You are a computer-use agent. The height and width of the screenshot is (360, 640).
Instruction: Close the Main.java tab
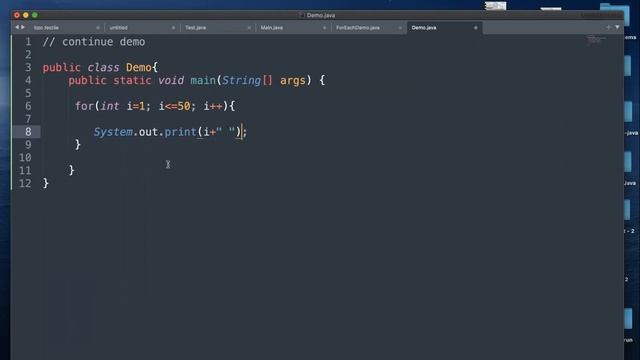point(324,28)
